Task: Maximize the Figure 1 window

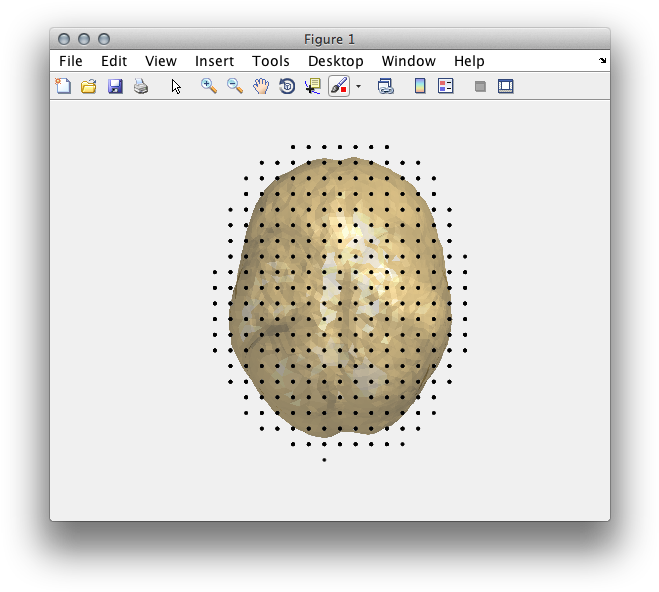Action: (x=104, y=39)
